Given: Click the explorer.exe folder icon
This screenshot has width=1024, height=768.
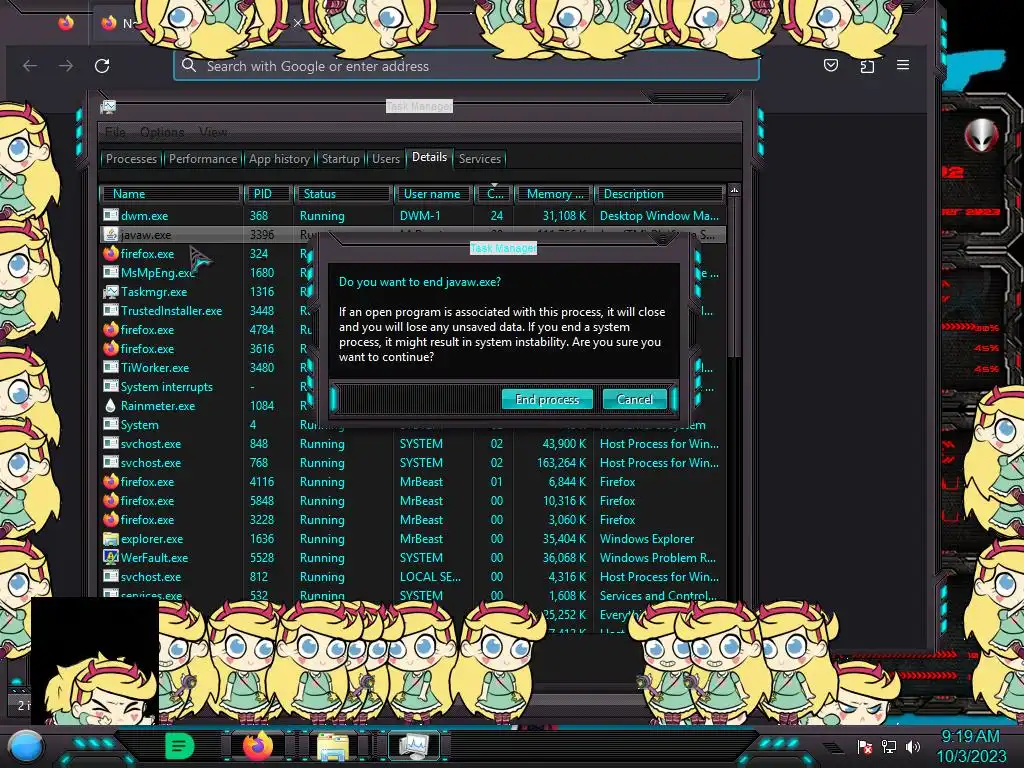Looking at the screenshot, I should click(x=111, y=539).
